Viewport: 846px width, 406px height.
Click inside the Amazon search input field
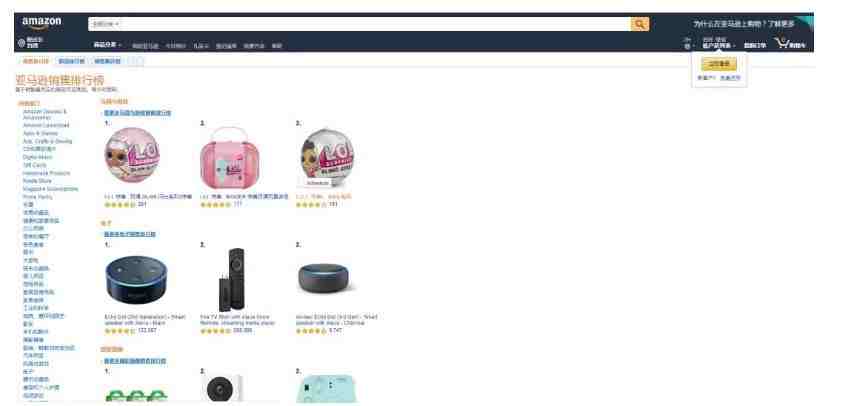click(374, 24)
